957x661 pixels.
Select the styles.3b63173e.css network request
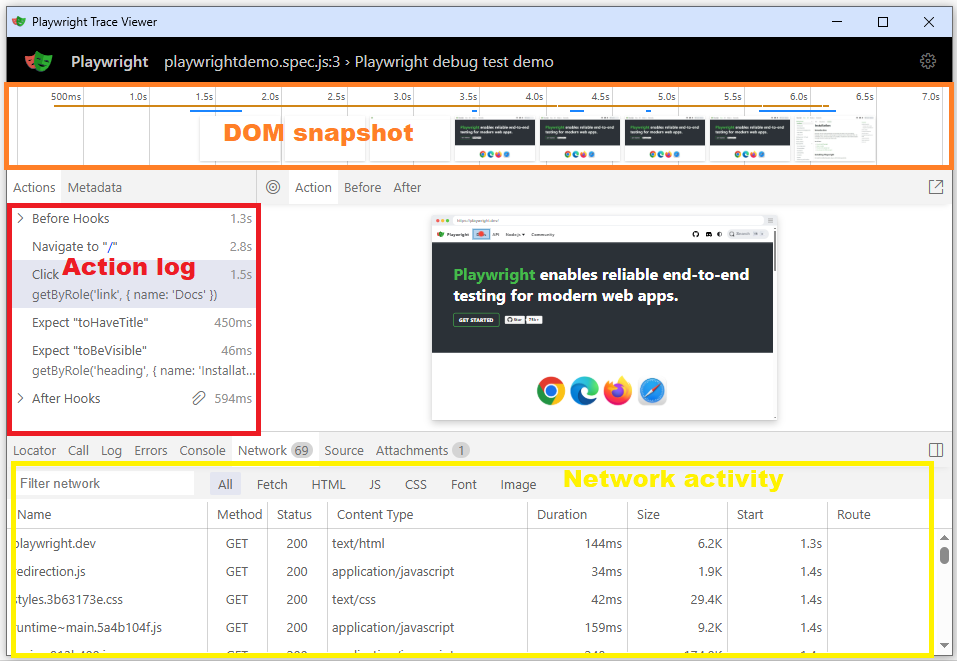(x=474, y=599)
